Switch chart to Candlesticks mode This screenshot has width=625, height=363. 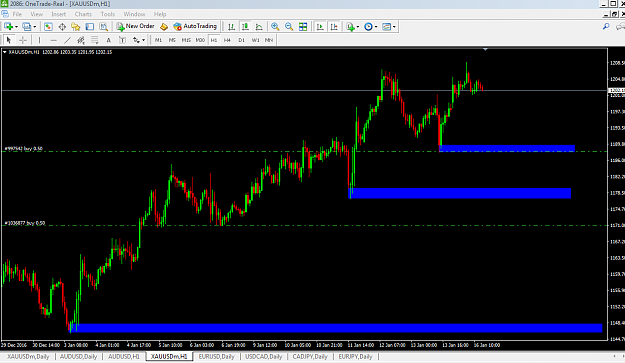pyautogui.click(x=245, y=27)
